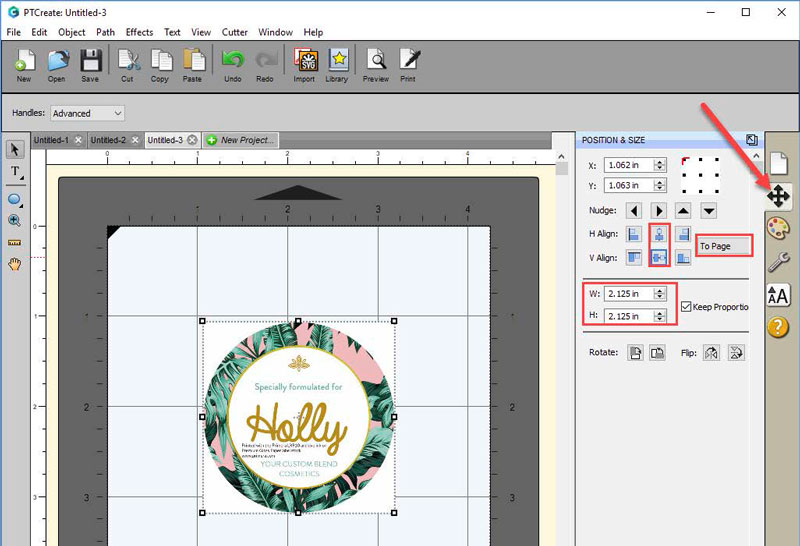Screen dimensions: 800x546
Task: Click the width W value field
Action: 629,294
